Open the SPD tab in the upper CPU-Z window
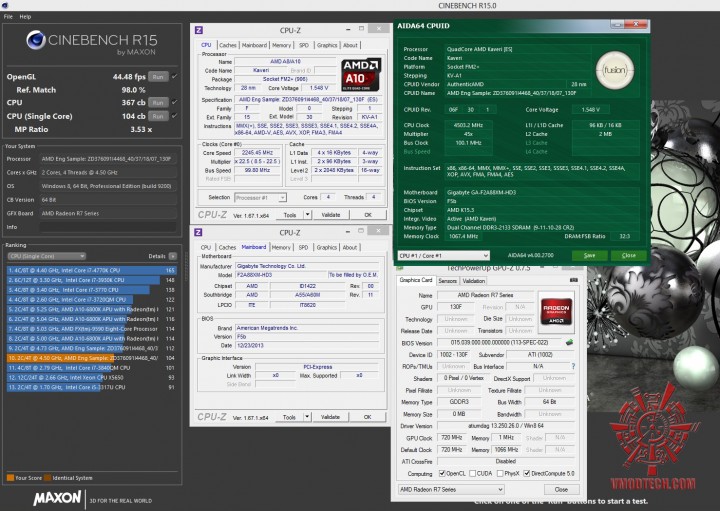 304,45
